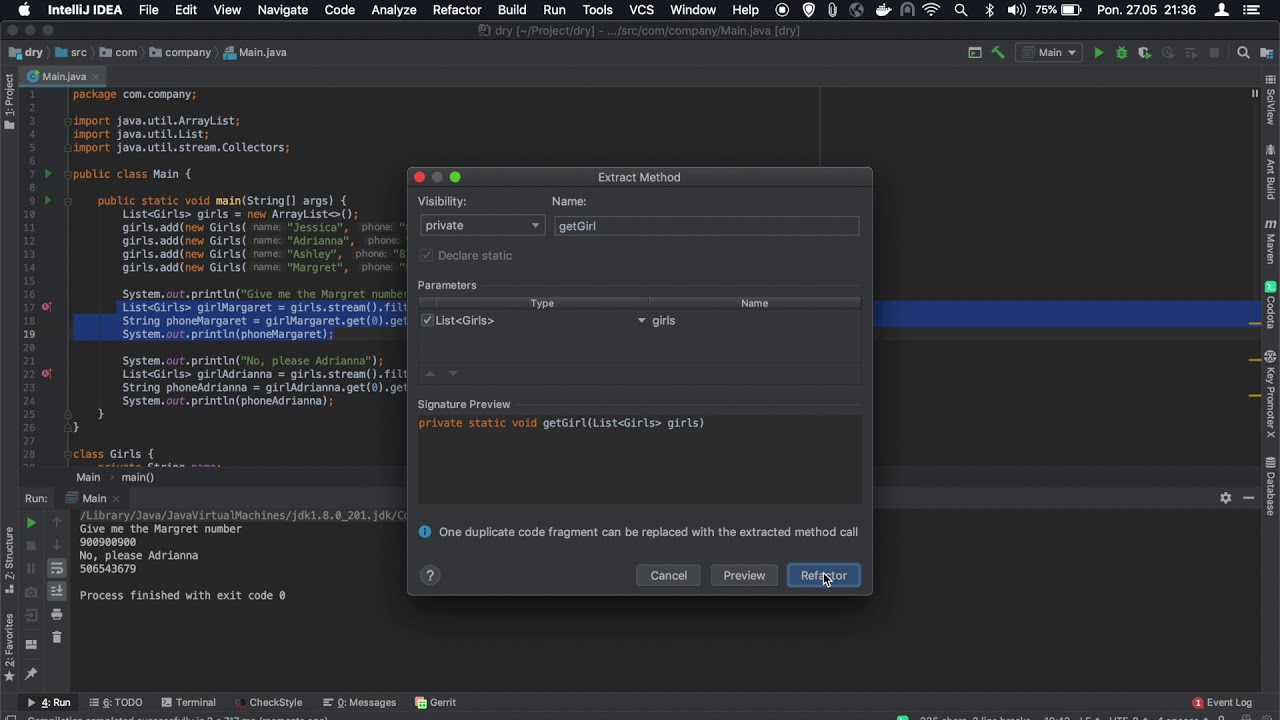
Task: Open the Event Log
Action: pyautogui.click(x=1223, y=702)
